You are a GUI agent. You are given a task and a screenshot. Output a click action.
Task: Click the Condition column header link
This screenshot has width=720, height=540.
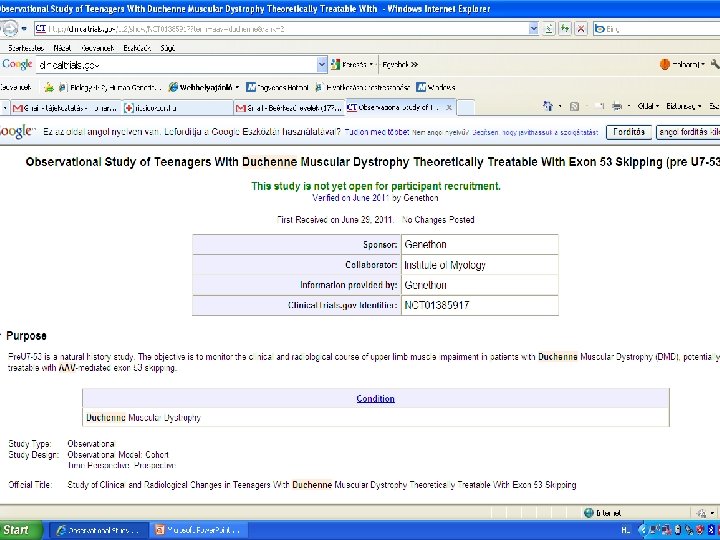(x=375, y=399)
